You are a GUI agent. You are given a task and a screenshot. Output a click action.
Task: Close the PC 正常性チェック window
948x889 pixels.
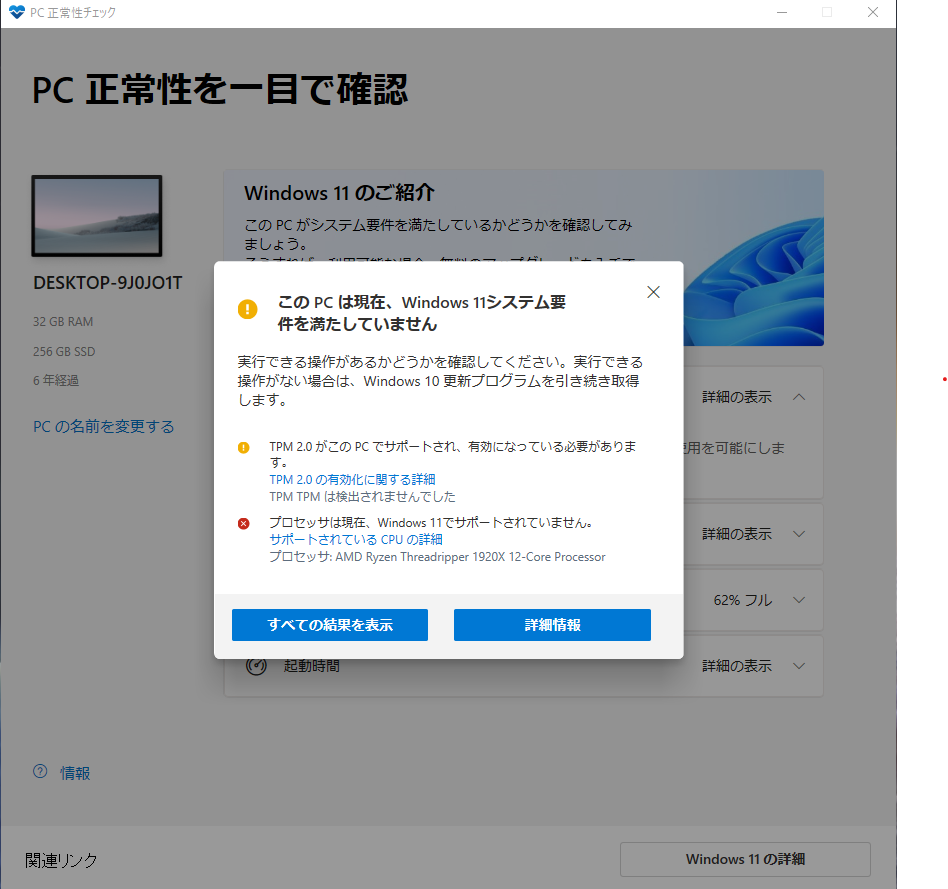872,12
